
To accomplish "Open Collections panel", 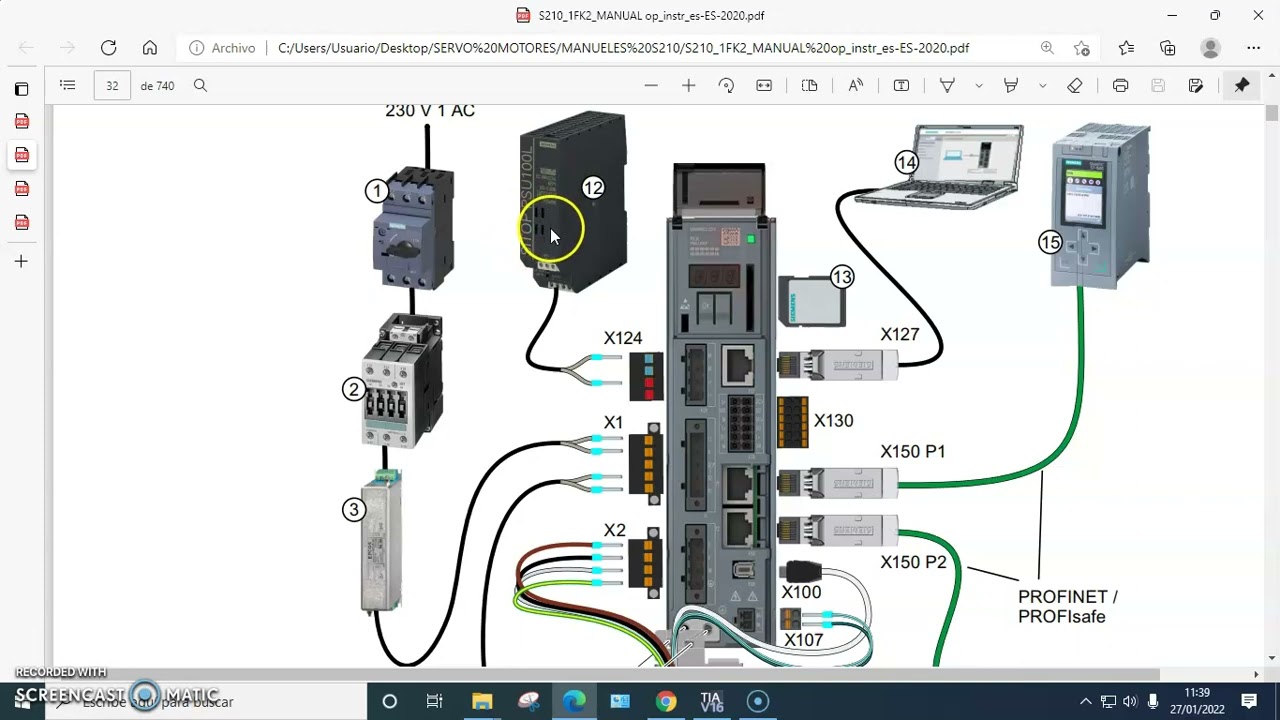I will click(x=1168, y=48).
